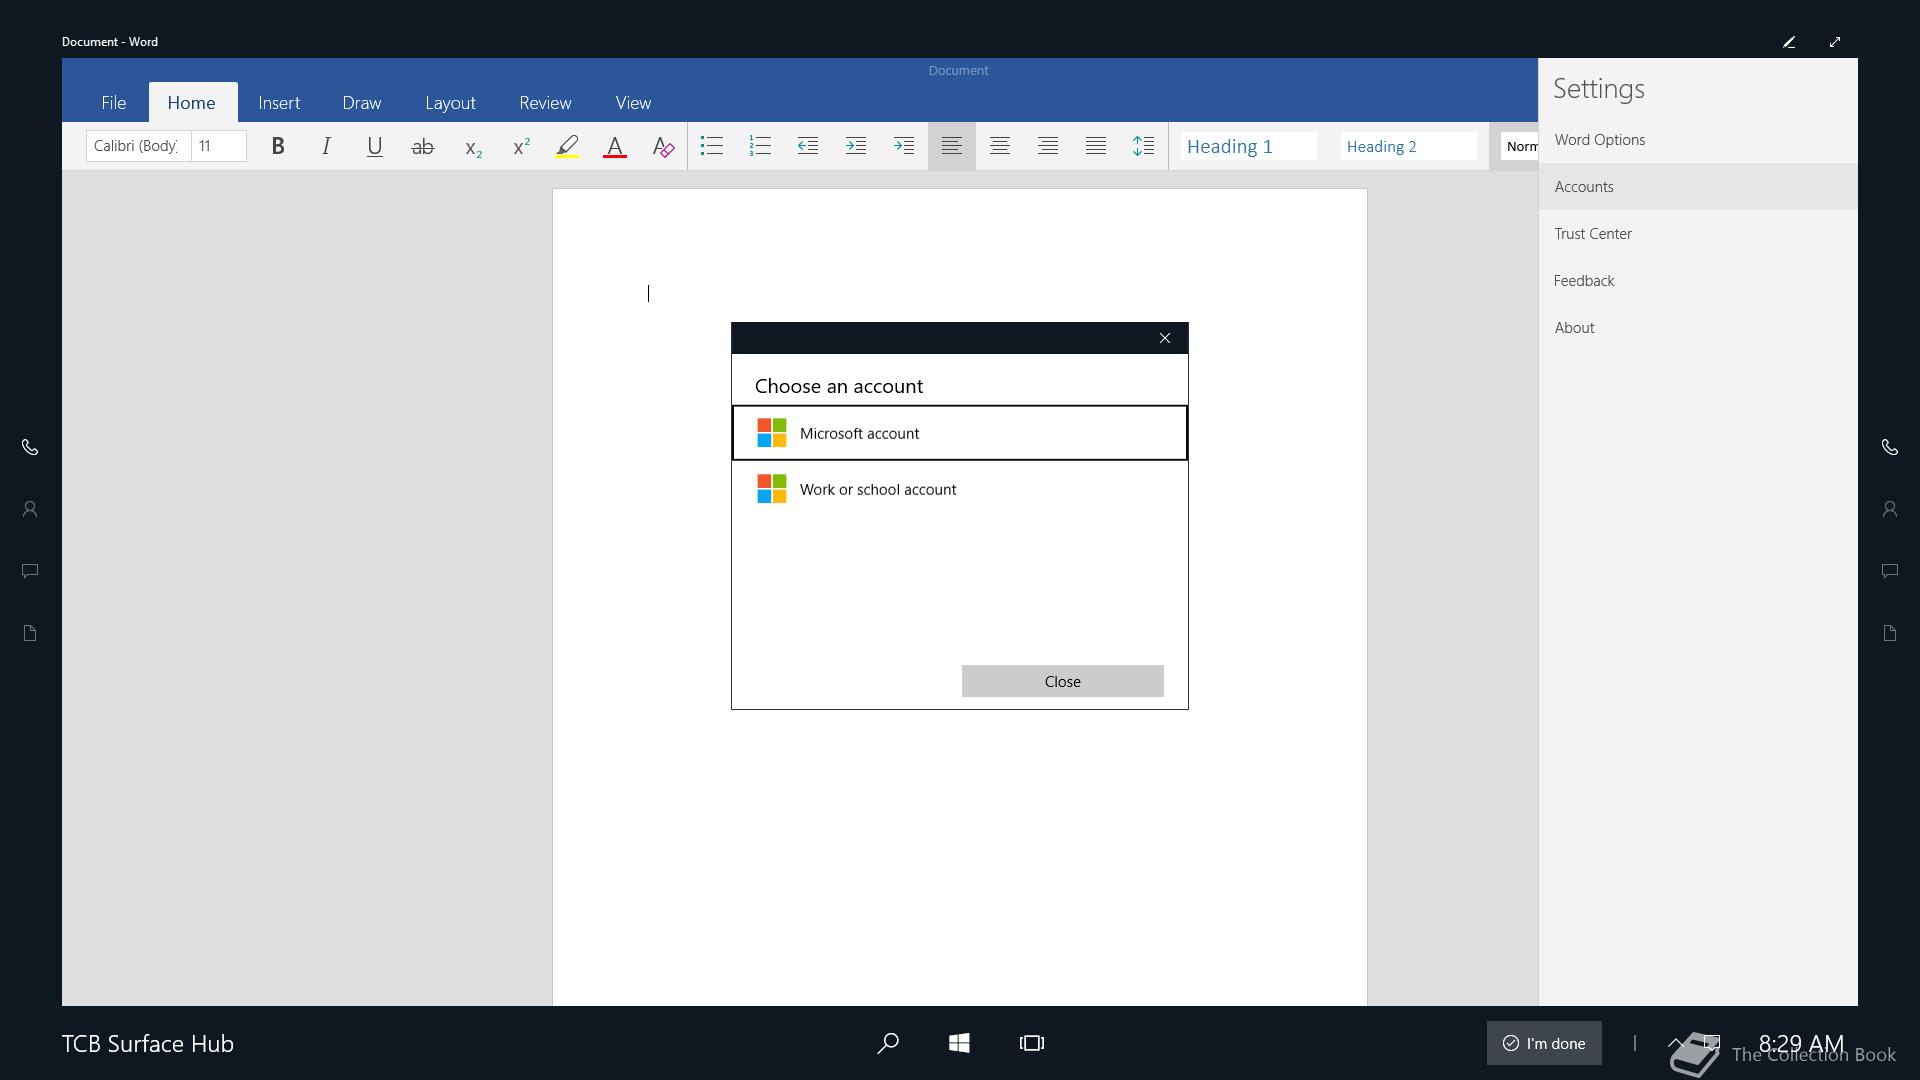
Task: Apply Heading 2 style
Action: click(x=1408, y=146)
